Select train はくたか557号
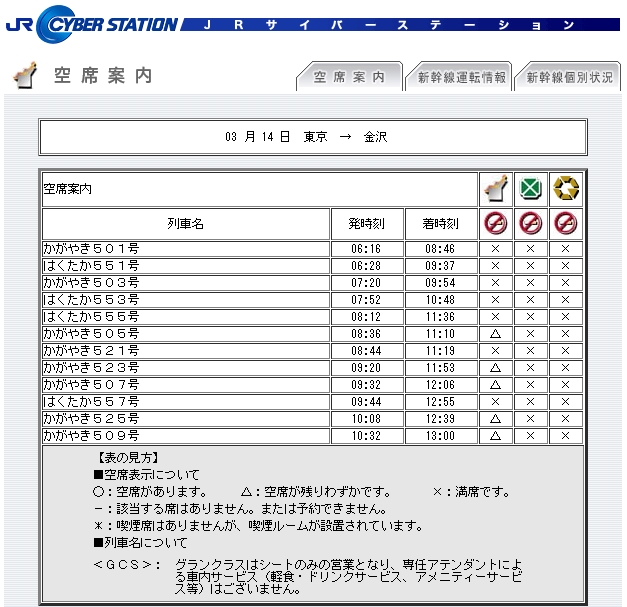 (91, 401)
